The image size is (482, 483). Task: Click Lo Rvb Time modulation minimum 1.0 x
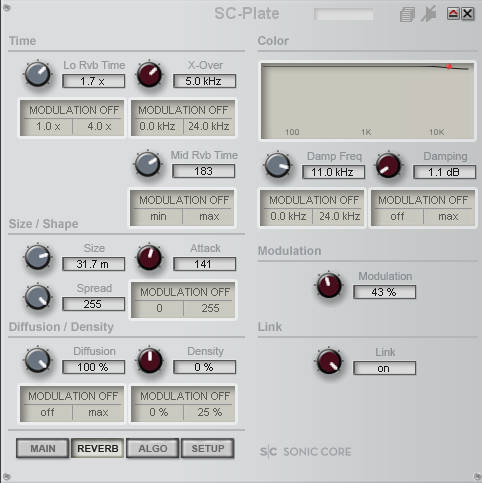tap(48, 126)
